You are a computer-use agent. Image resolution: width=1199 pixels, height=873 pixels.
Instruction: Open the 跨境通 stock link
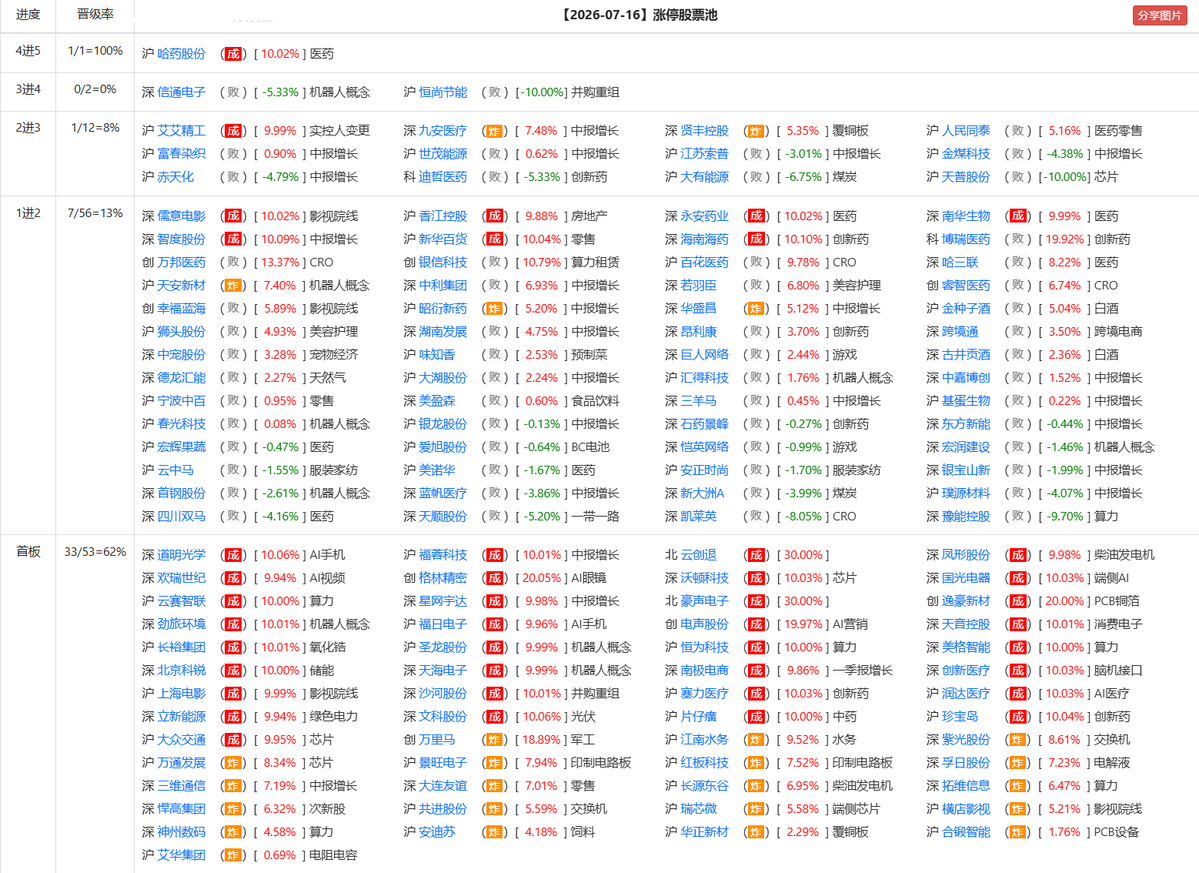point(960,331)
